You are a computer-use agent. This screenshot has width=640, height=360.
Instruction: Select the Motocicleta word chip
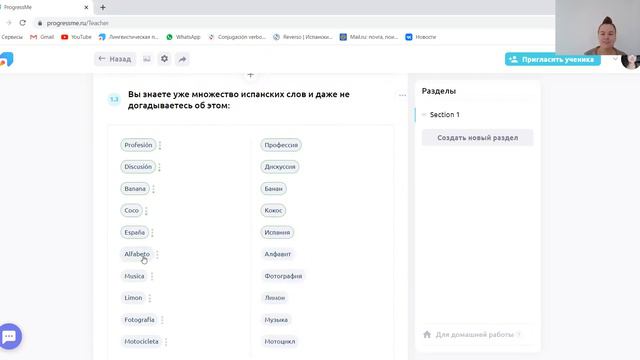click(x=141, y=341)
